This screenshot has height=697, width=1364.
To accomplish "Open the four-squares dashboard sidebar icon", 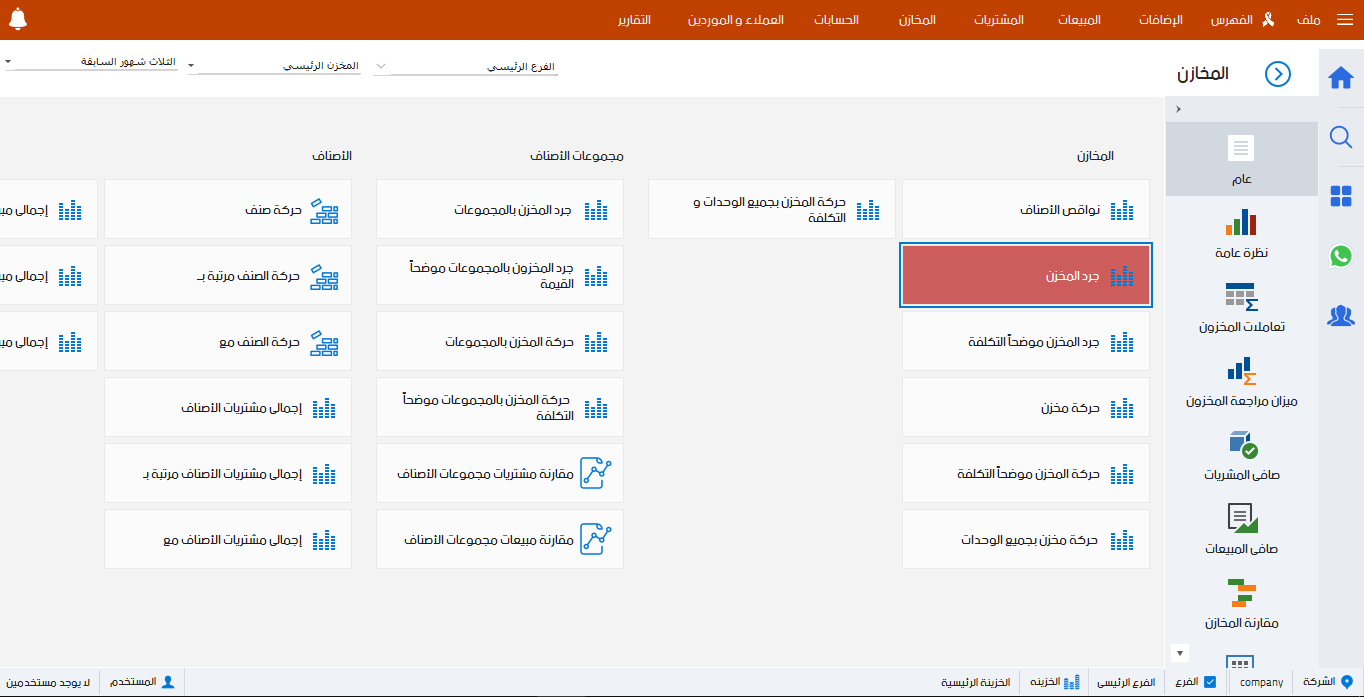I will tap(1341, 196).
